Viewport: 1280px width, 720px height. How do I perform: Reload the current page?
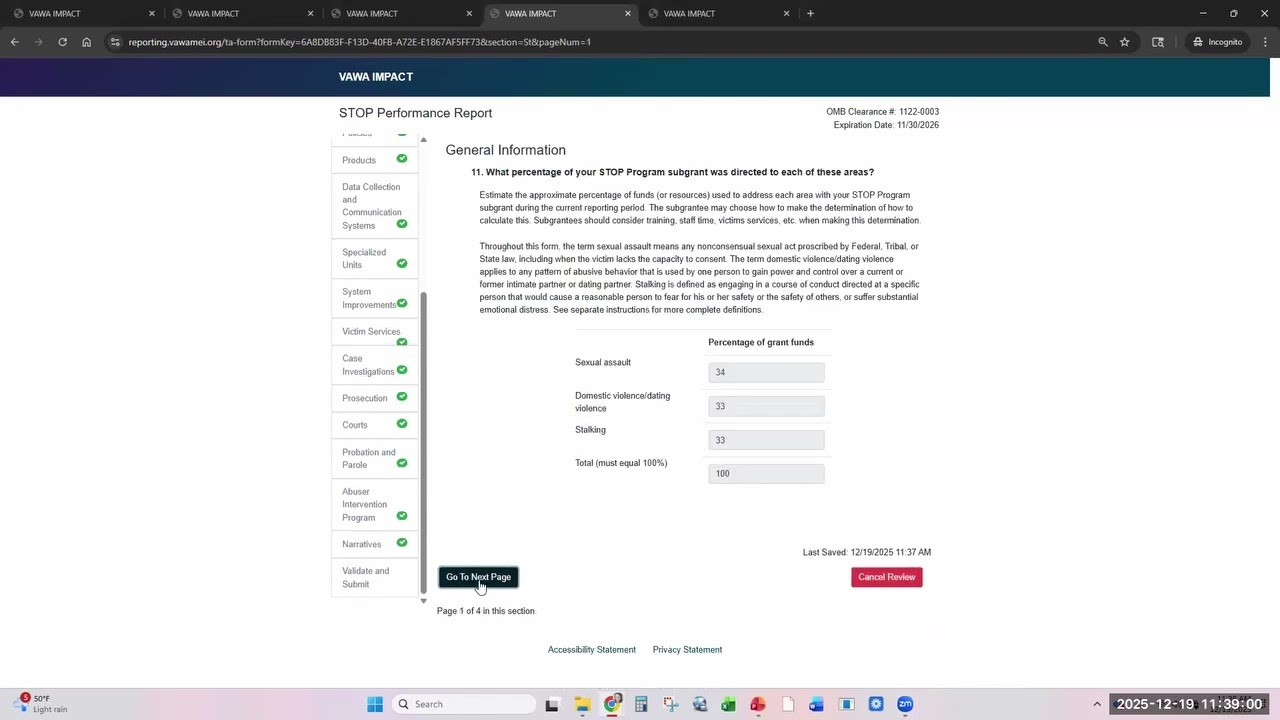(62, 42)
